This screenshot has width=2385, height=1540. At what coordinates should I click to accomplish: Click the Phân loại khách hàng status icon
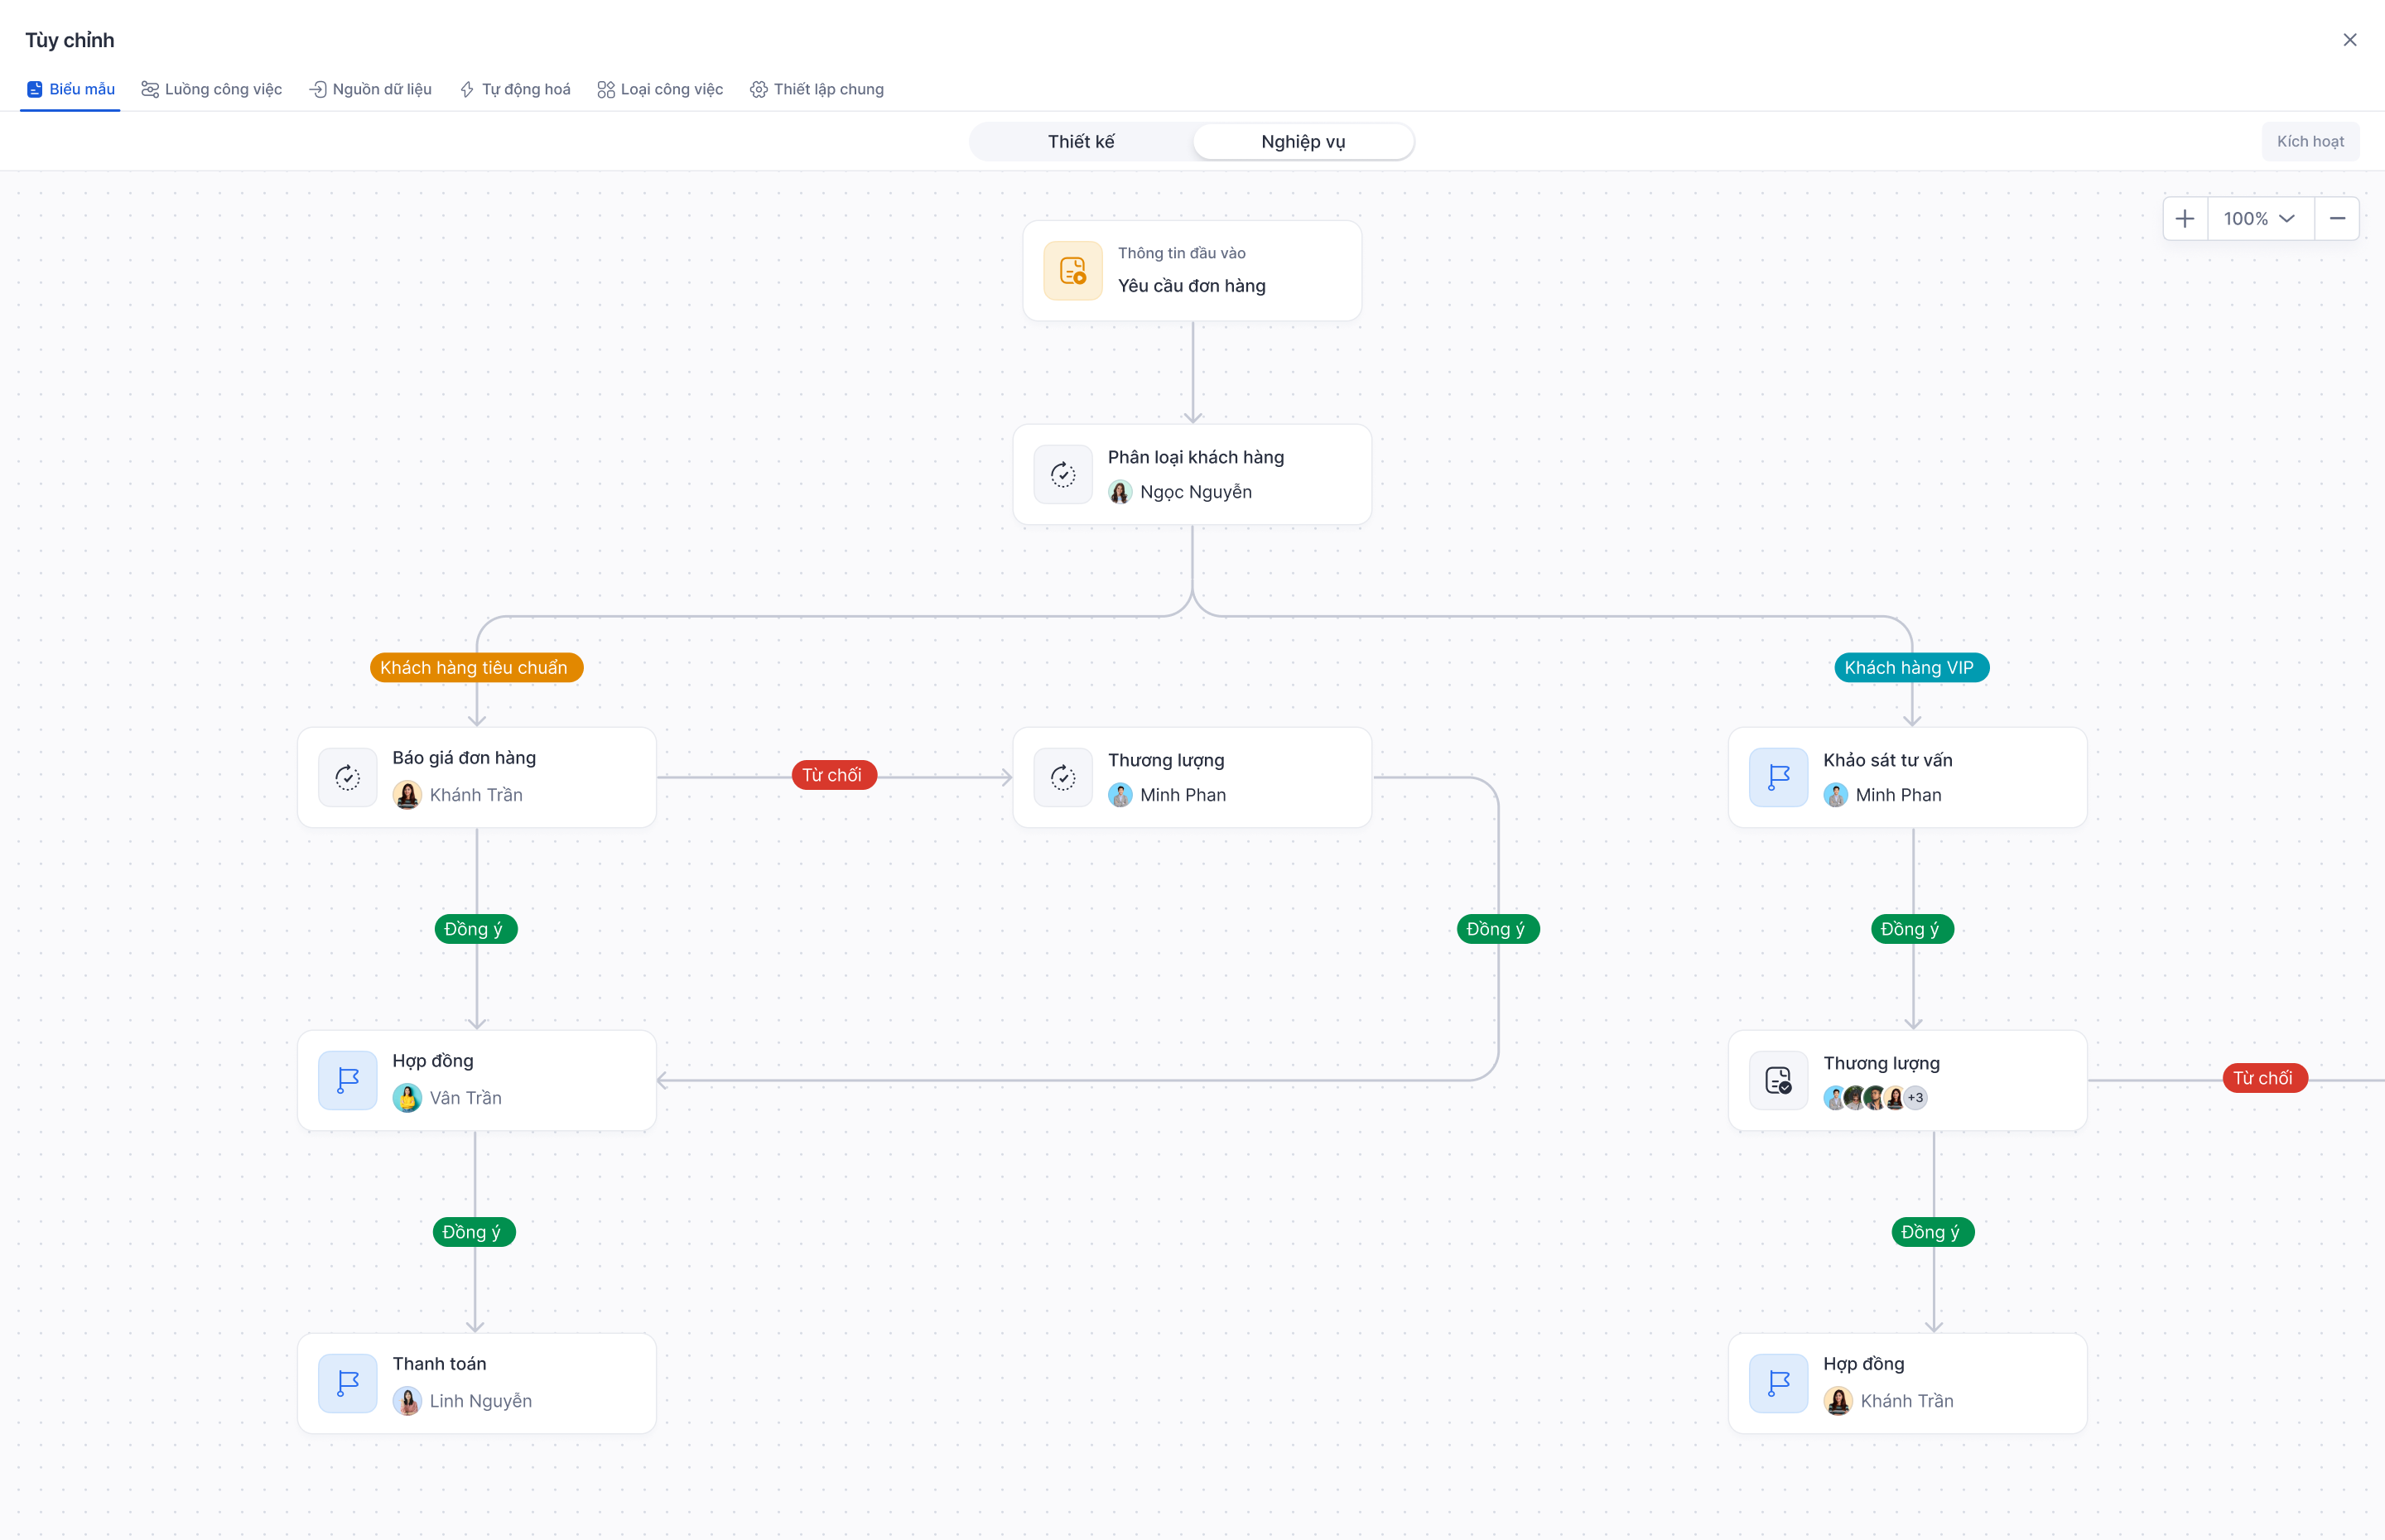tap(1063, 474)
